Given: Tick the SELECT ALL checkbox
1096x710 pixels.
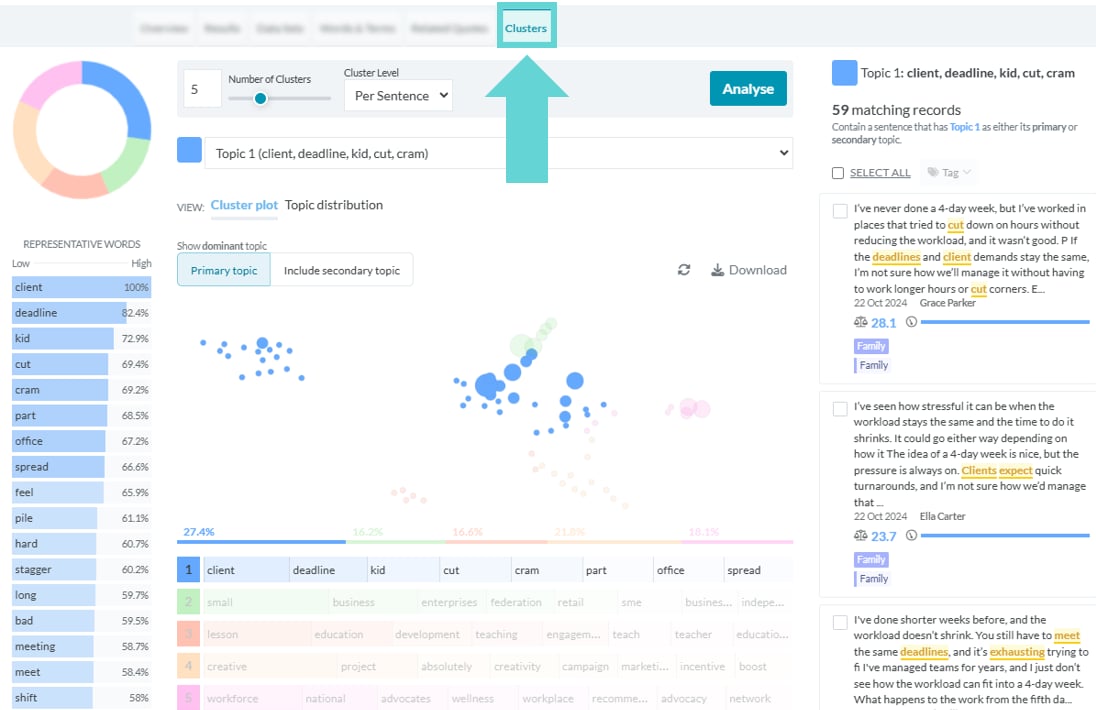Looking at the screenshot, I should pyautogui.click(x=838, y=173).
